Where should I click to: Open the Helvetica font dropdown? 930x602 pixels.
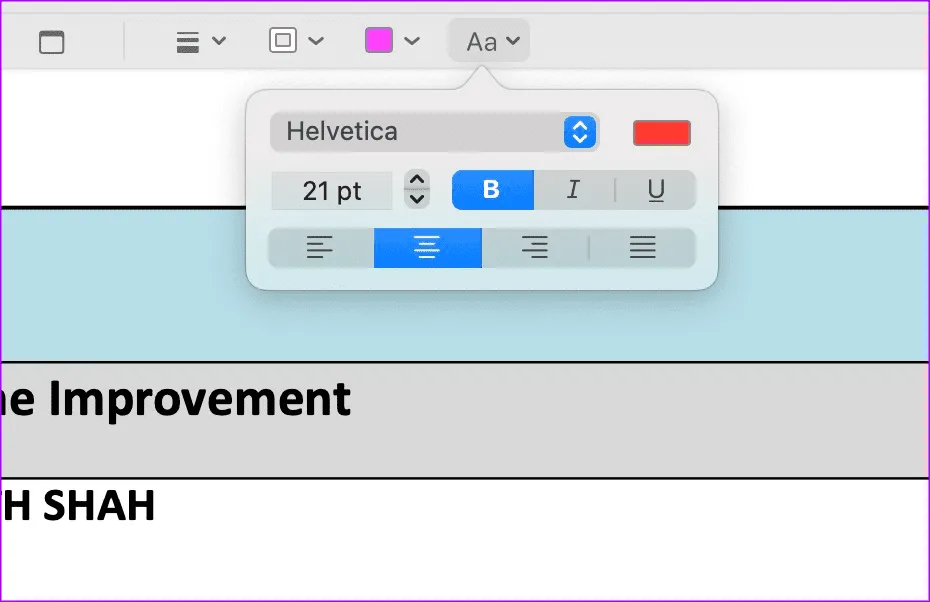tap(434, 132)
